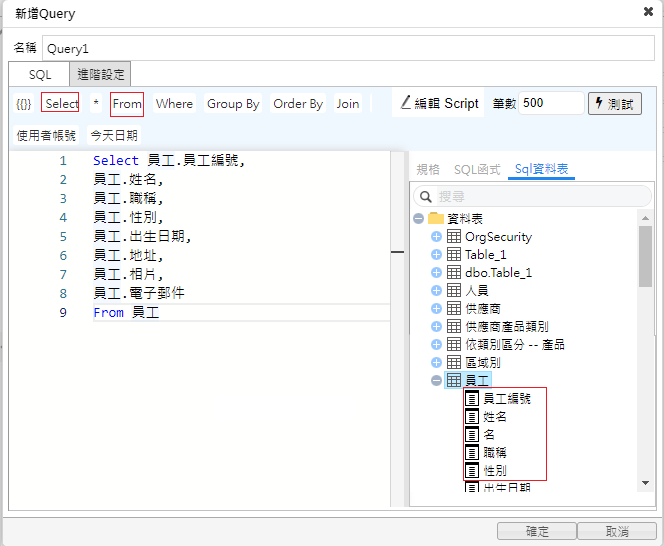Open 編輯 Script editor

point(439,103)
